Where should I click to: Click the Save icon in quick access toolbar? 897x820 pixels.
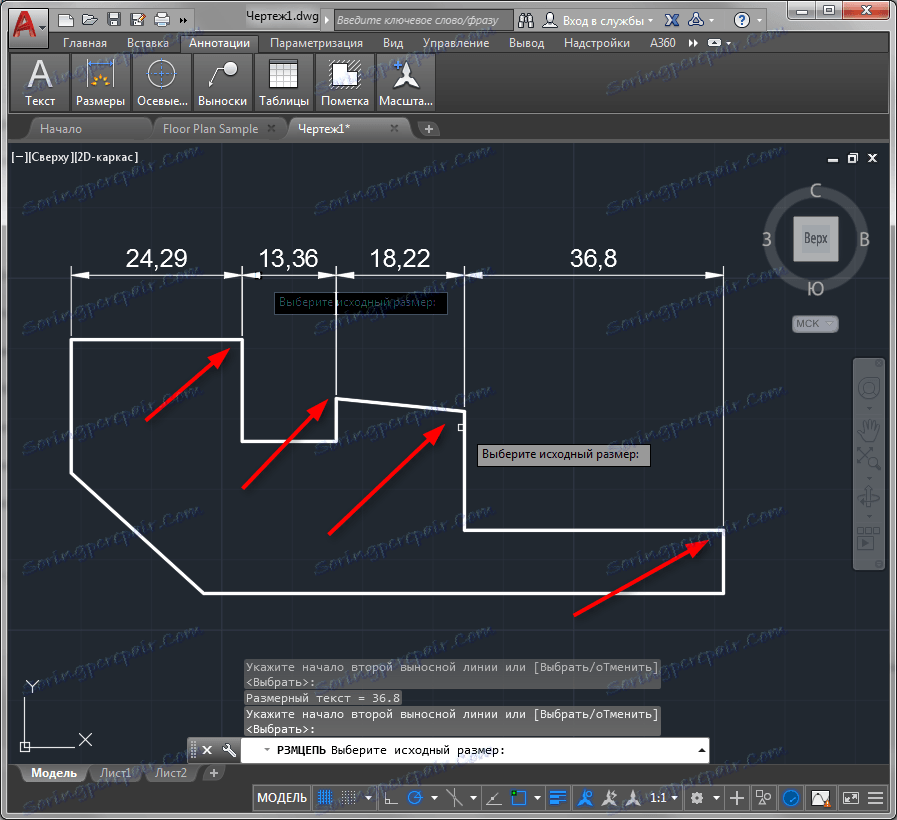(114, 21)
